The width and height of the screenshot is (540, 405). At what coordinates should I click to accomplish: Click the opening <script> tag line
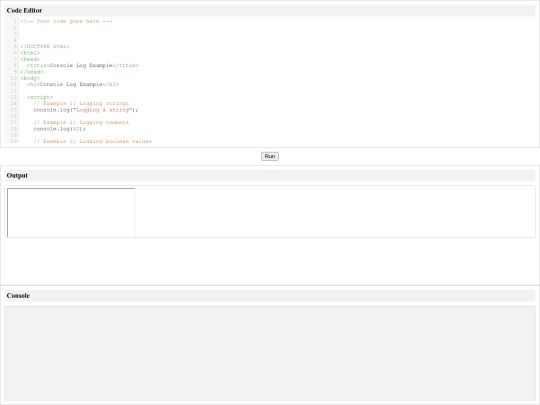click(x=40, y=97)
